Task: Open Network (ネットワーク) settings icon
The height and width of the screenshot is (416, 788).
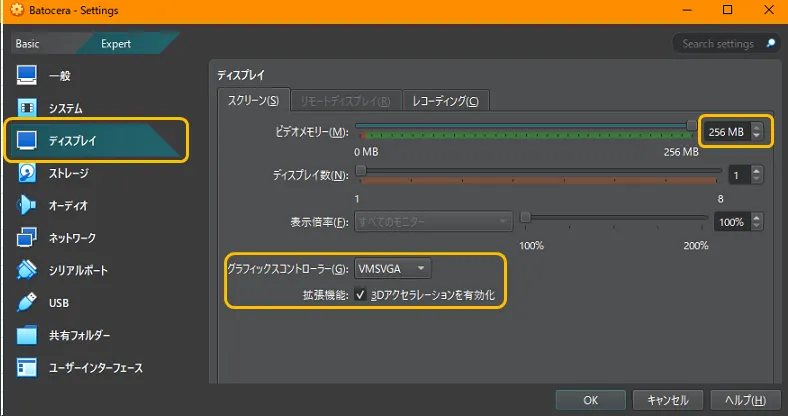Action: click(27, 238)
